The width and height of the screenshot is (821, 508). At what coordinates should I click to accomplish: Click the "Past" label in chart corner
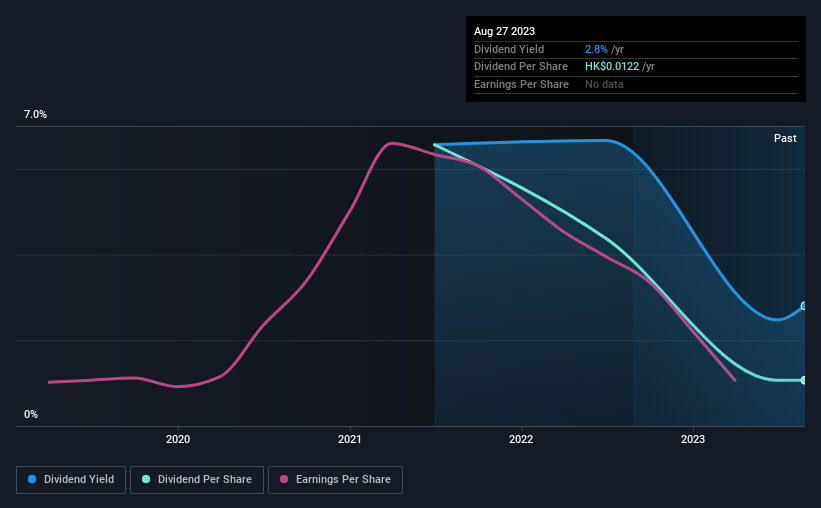(785, 138)
